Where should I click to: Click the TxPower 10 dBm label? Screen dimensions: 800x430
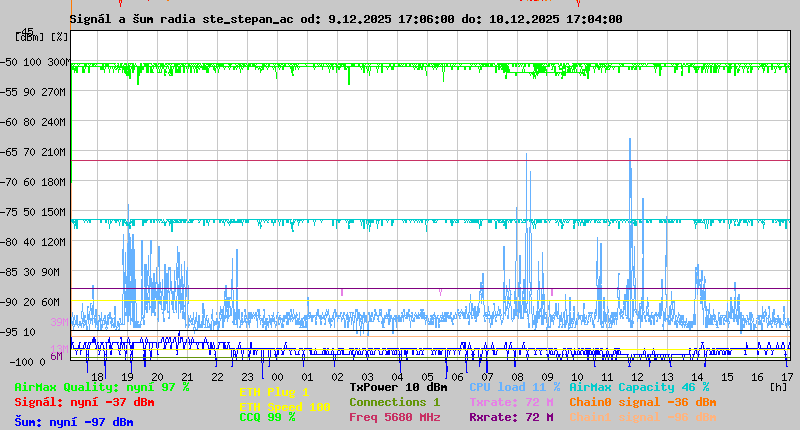click(398, 387)
